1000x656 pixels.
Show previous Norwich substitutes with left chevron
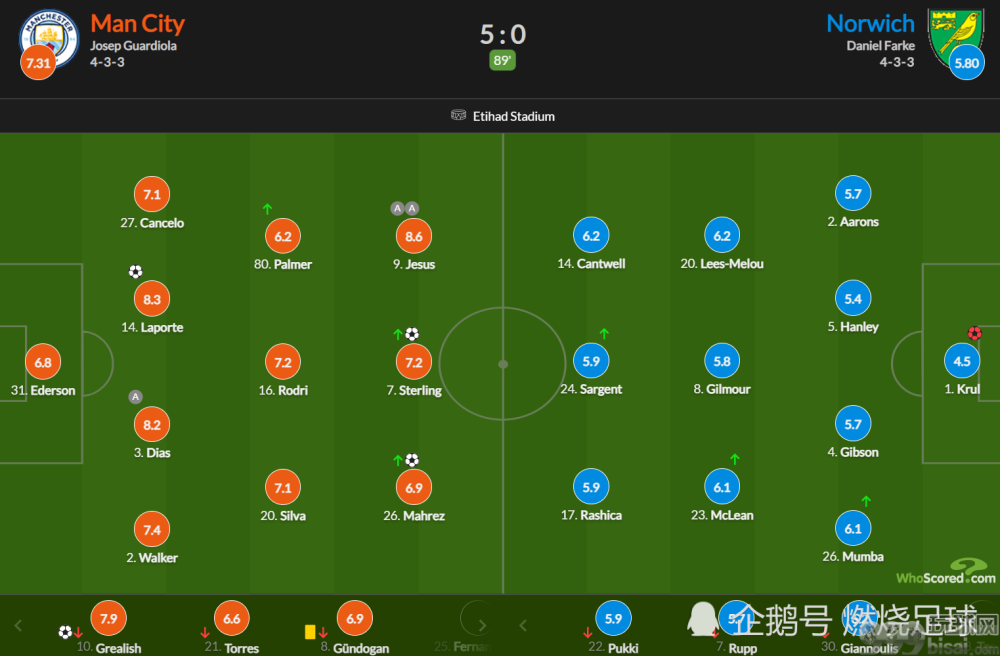coord(523,625)
